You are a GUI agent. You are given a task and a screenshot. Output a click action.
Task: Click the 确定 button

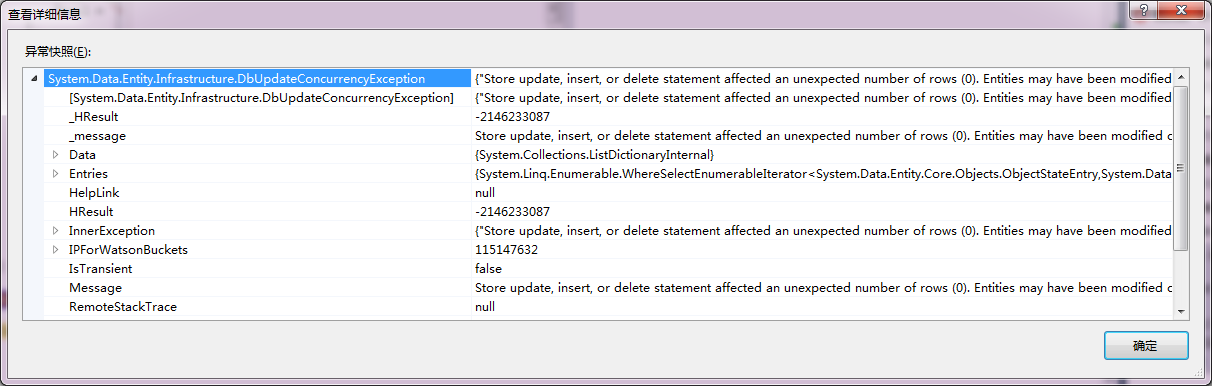click(1146, 346)
